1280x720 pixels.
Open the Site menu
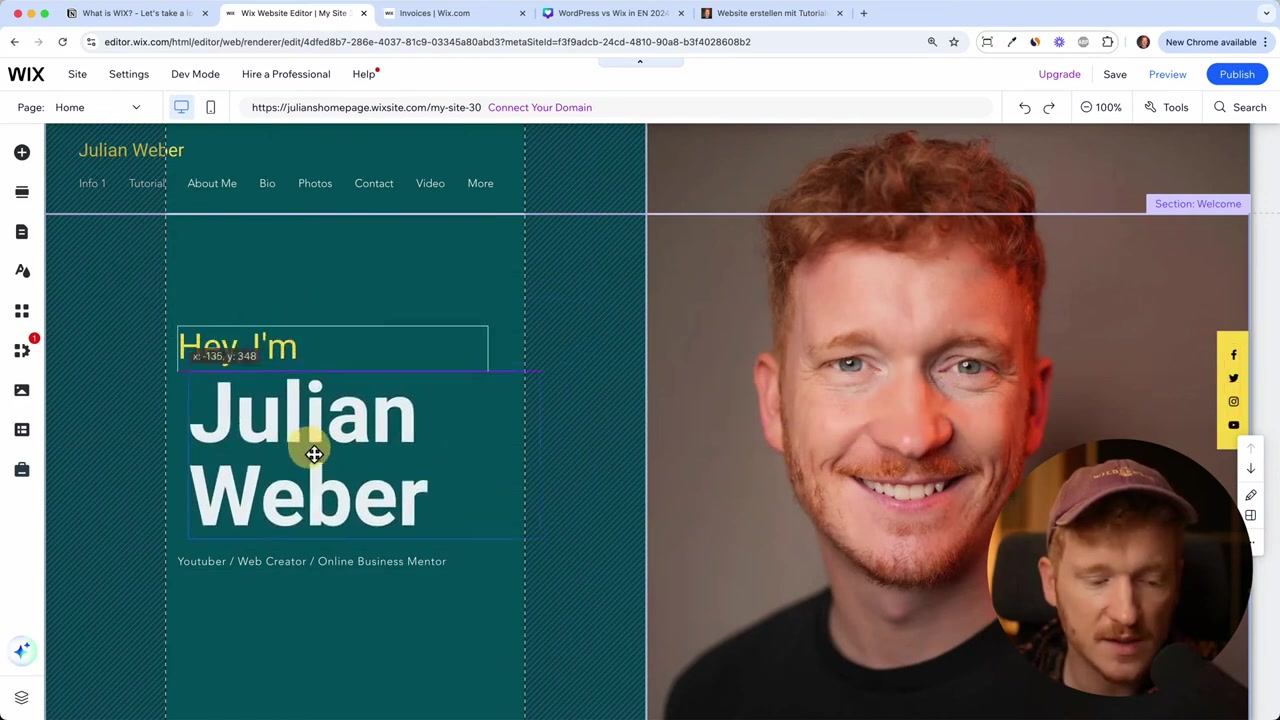pos(77,74)
